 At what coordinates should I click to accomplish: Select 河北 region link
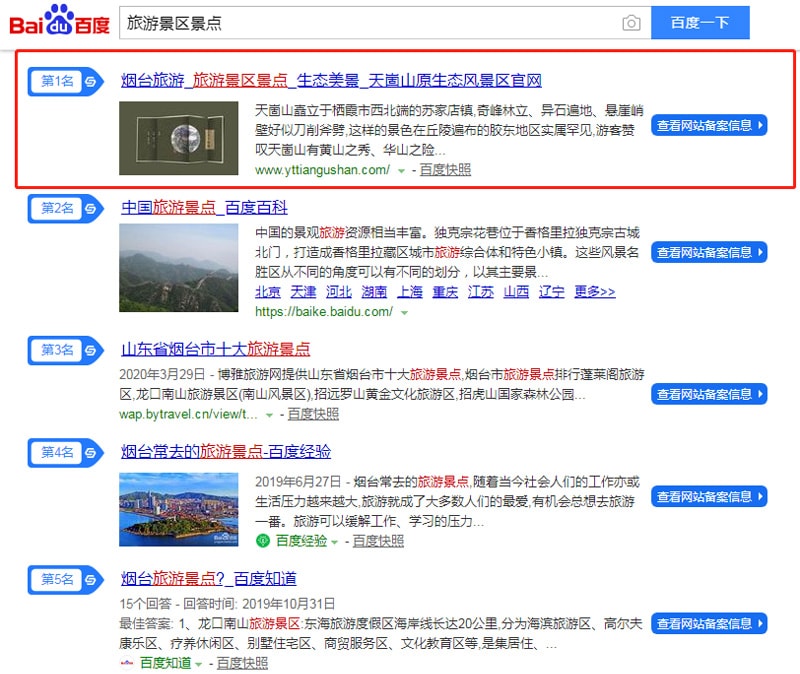pos(339,292)
